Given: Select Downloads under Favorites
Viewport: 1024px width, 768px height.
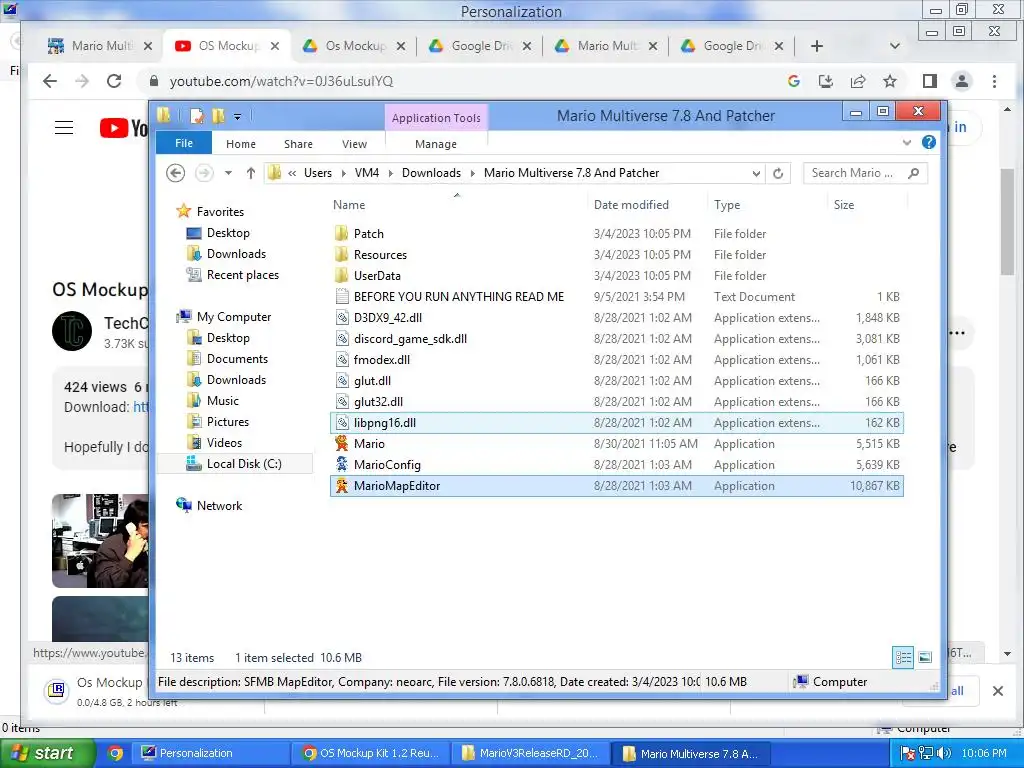Looking at the screenshot, I should [236, 253].
